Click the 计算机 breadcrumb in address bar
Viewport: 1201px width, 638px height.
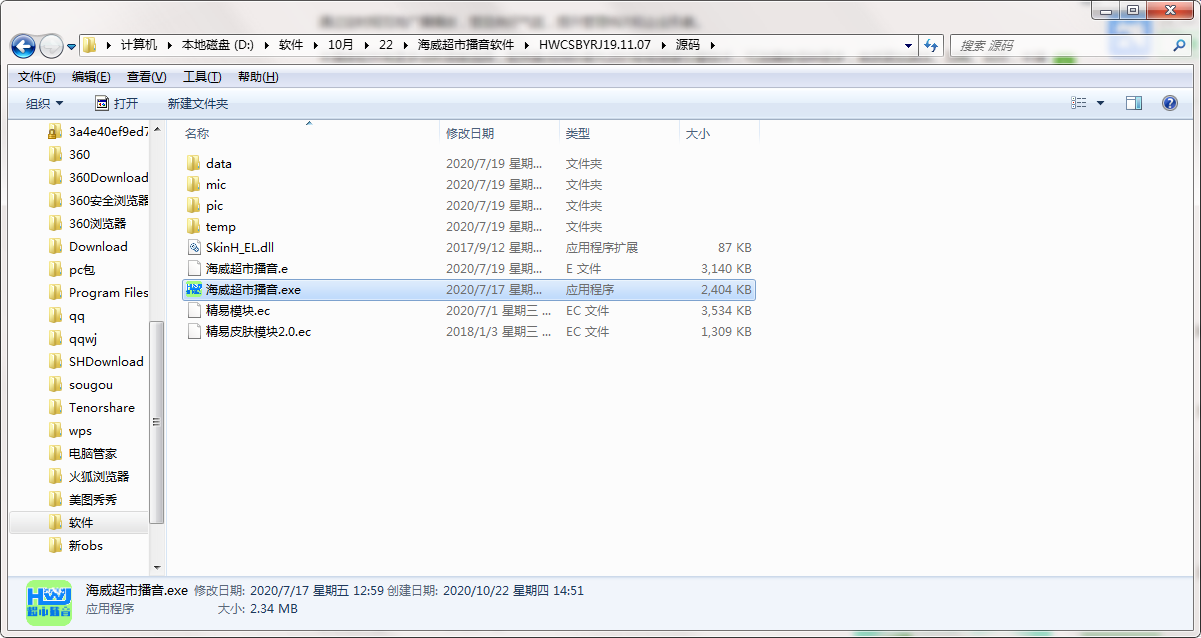(x=139, y=45)
